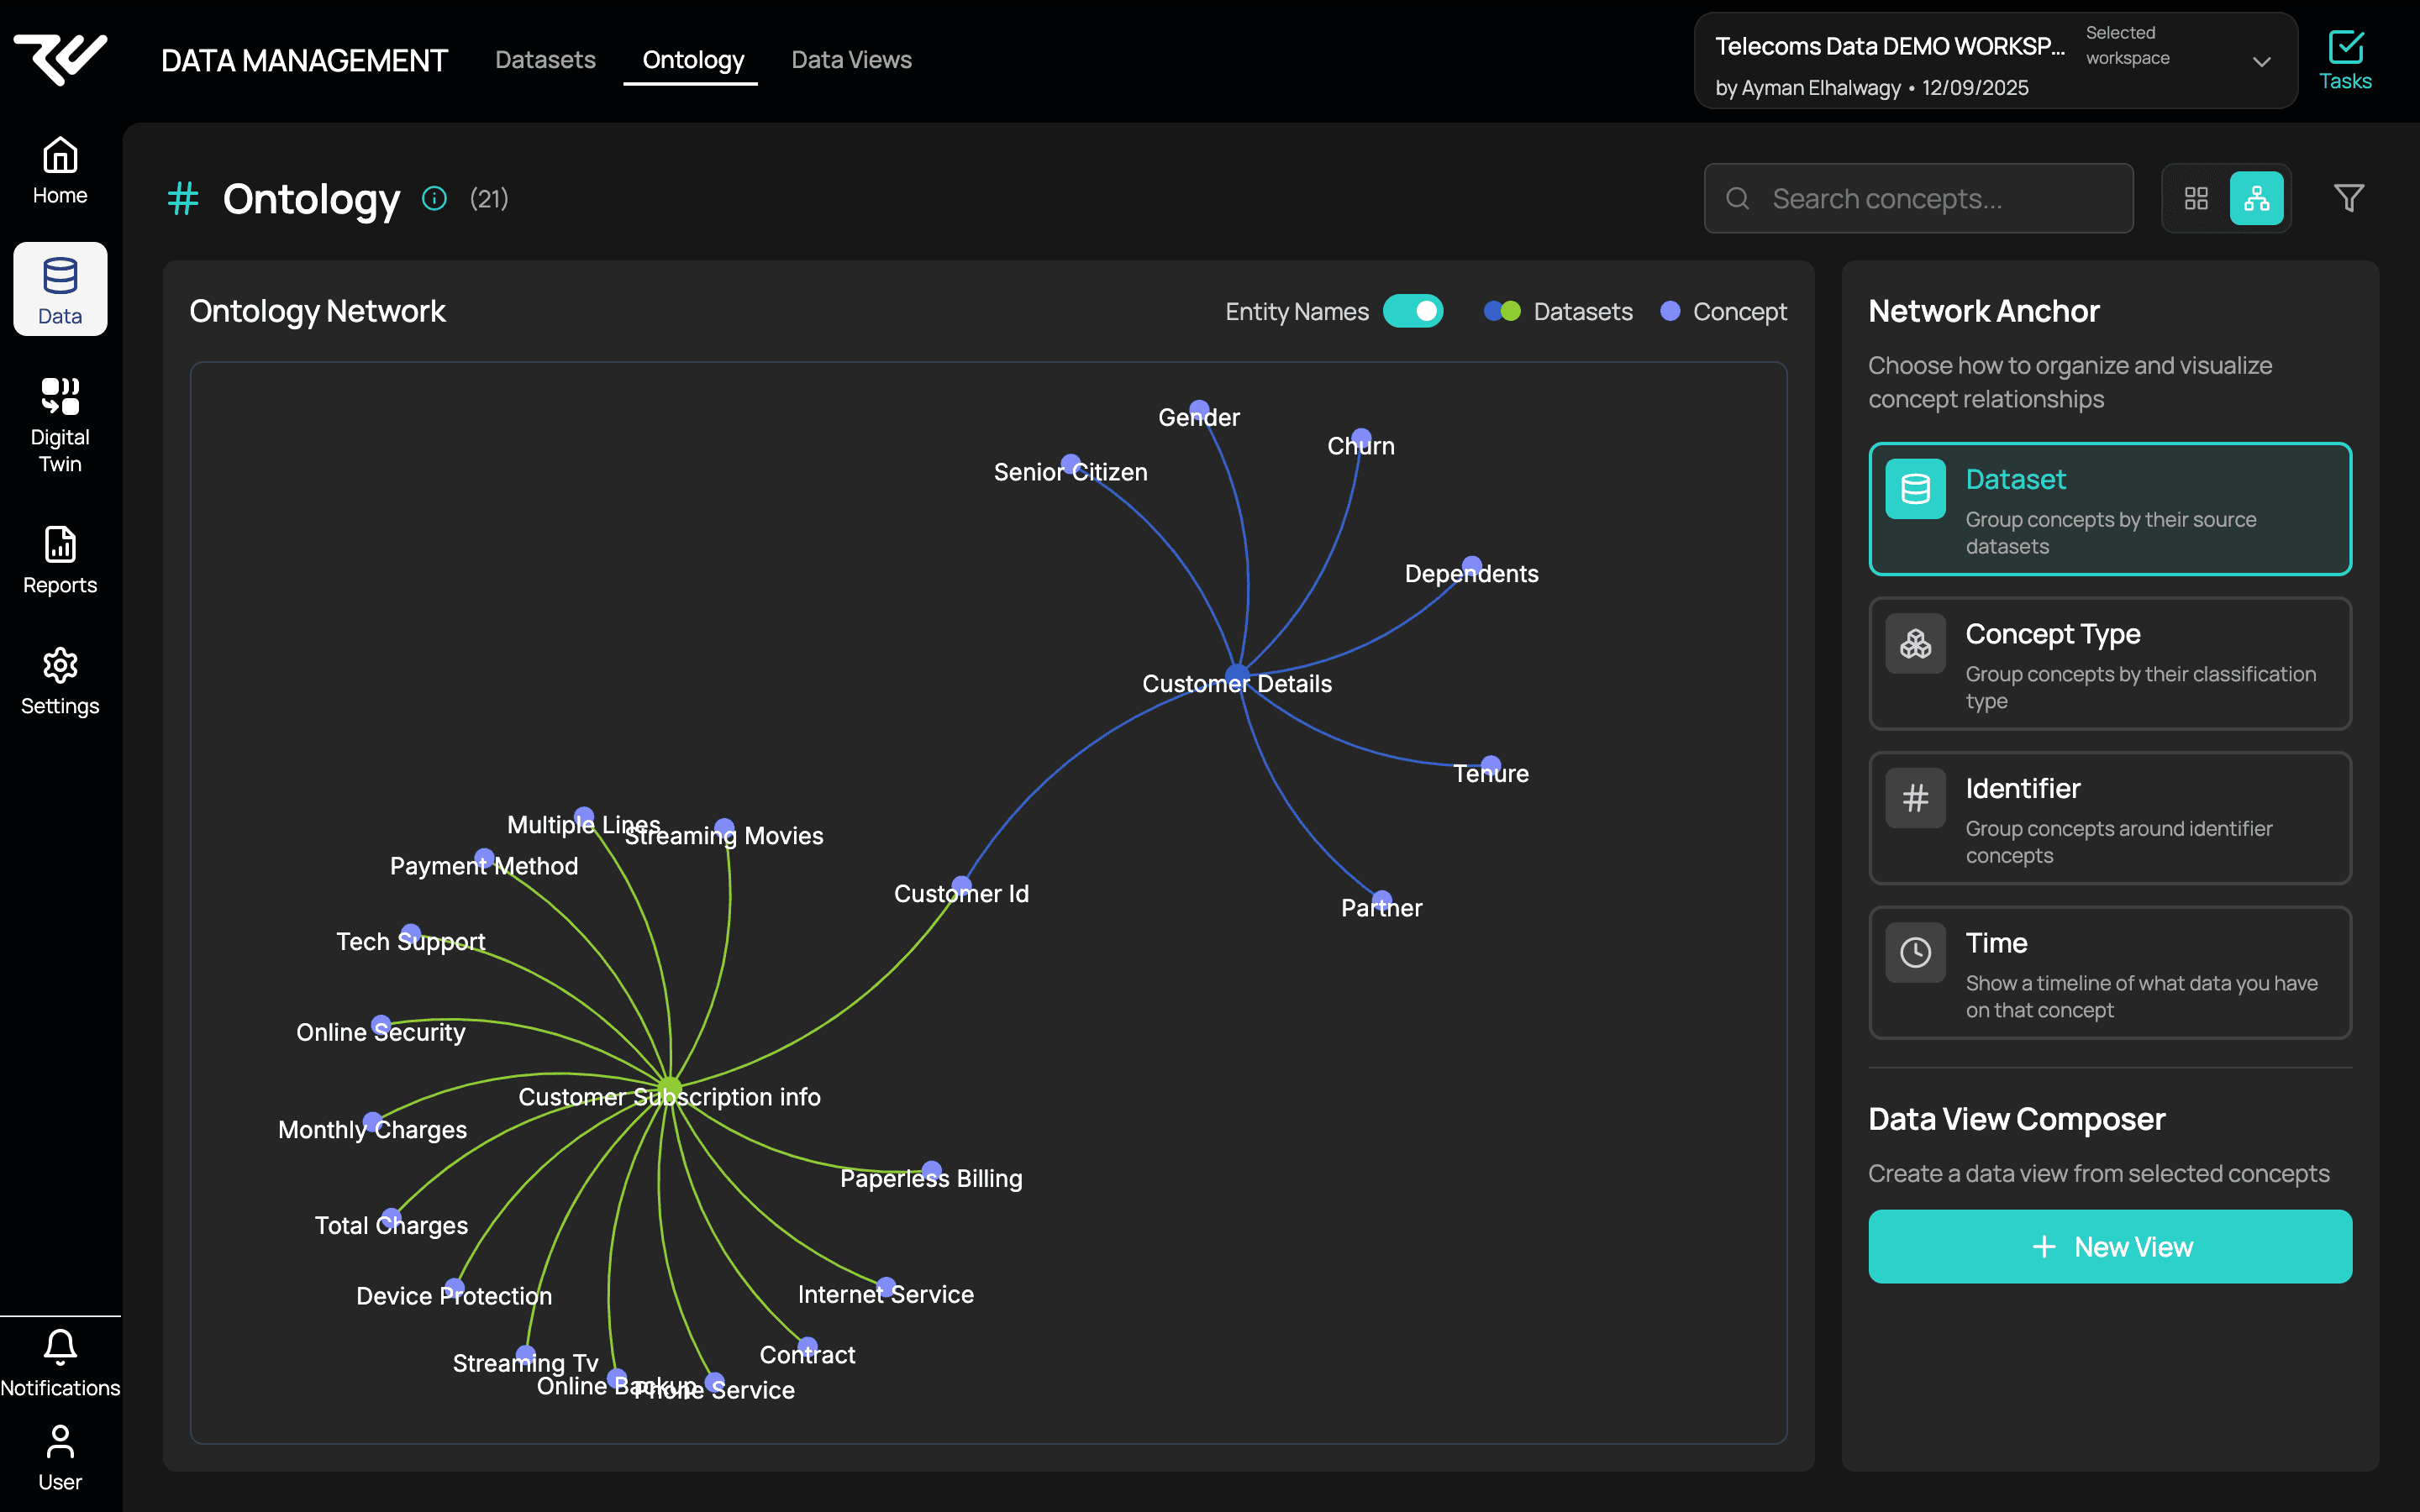Select the Identifier anchor option
2420x1512 pixels.
(x=2108, y=819)
